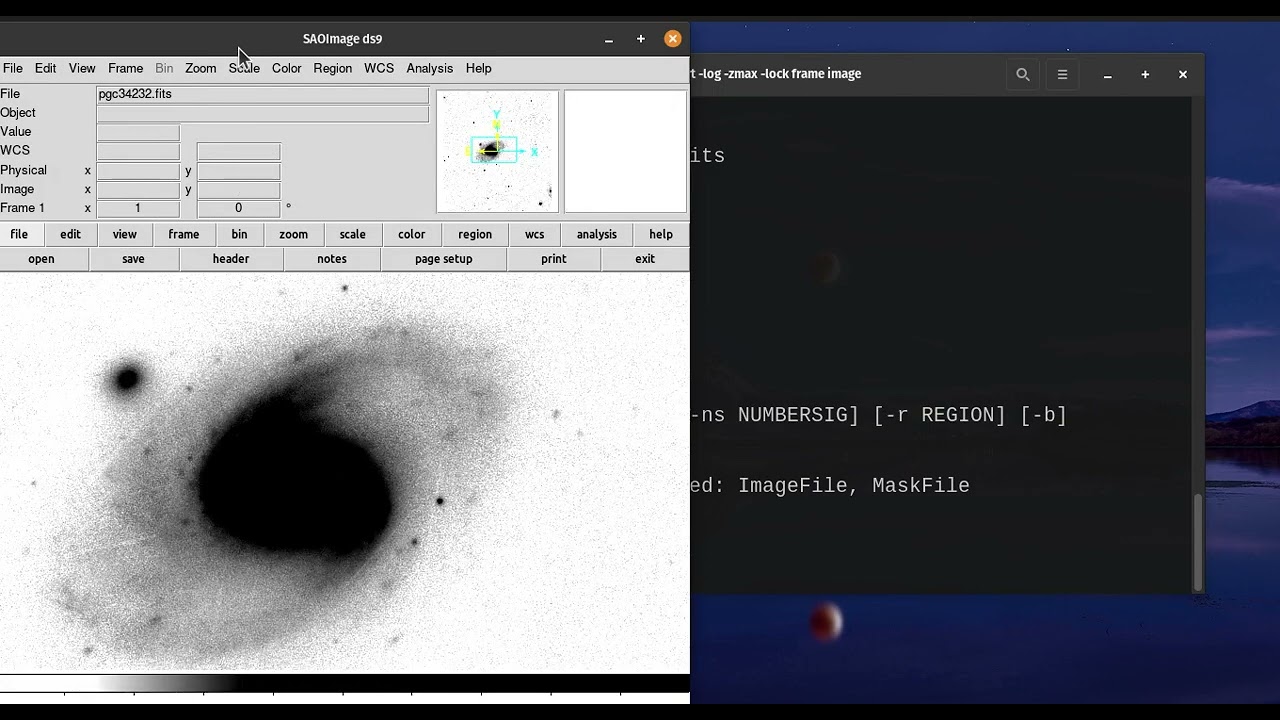Select the zoom buttonbar tab
This screenshot has width=1280, height=720.
293,234
